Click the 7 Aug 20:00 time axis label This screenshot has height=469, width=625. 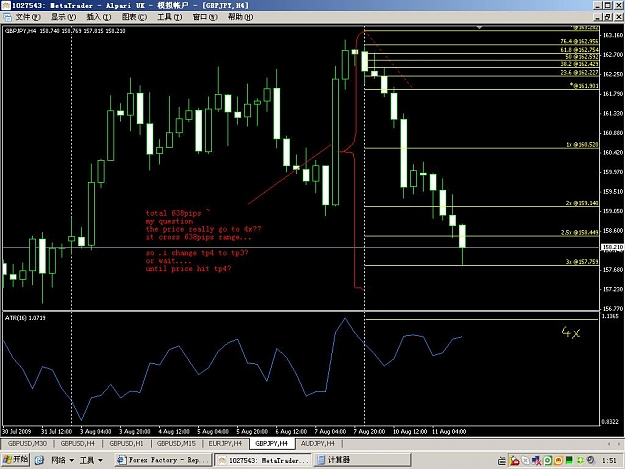coord(369,432)
